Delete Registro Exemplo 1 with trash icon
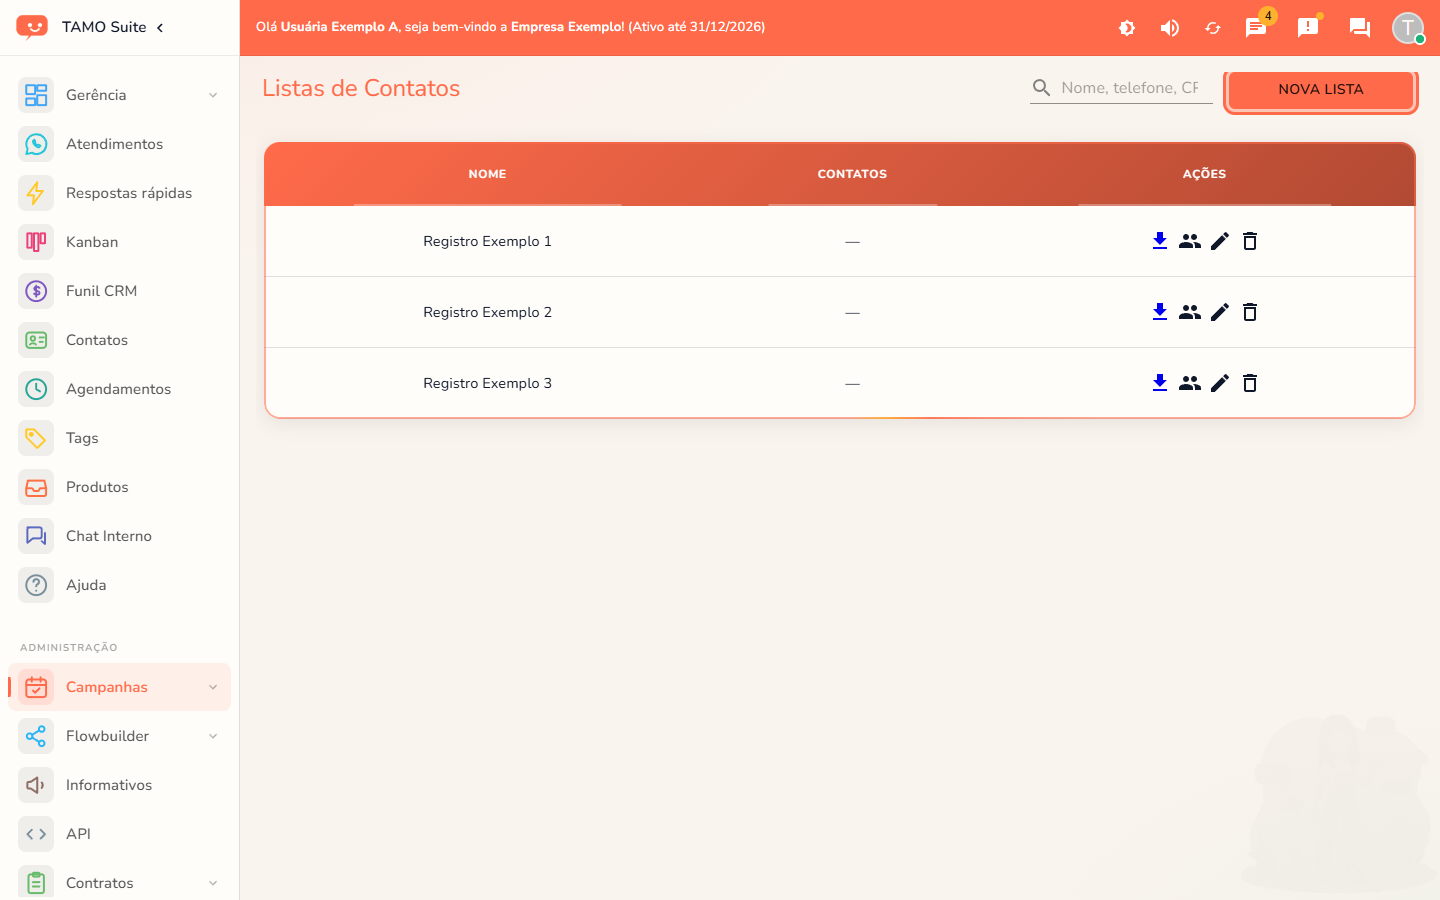This screenshot has width=1440, height=900. pyautogui.click(x=1250, y=241)
